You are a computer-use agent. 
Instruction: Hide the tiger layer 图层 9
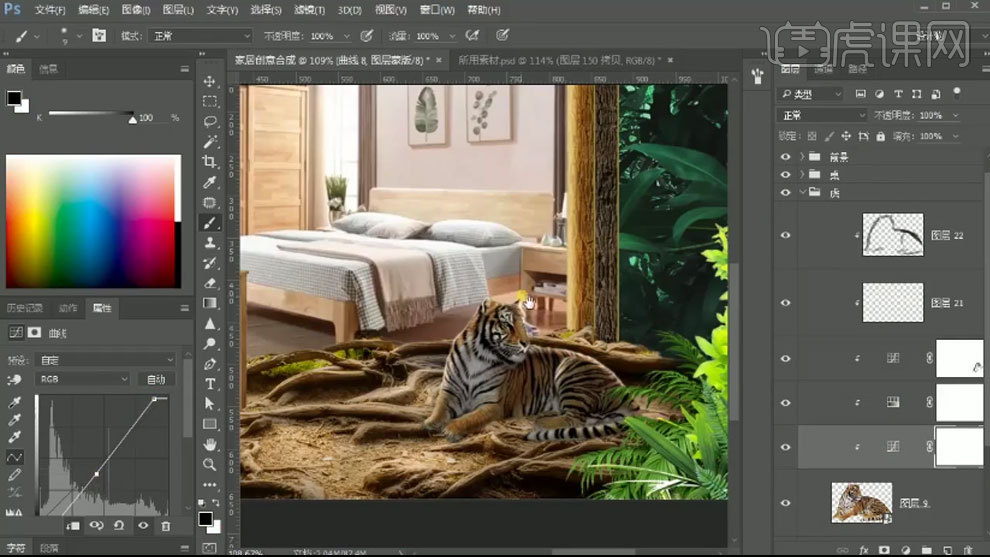pyautogui.click(x=785, y=503)
